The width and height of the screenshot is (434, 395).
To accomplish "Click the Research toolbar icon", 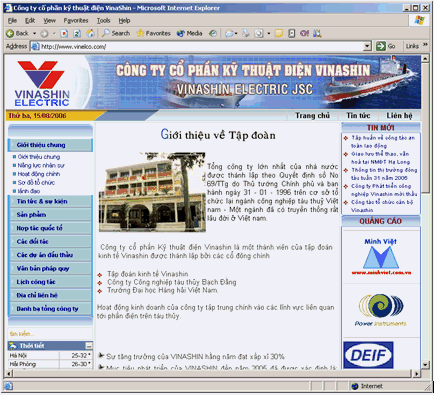I will coord(292,33).
